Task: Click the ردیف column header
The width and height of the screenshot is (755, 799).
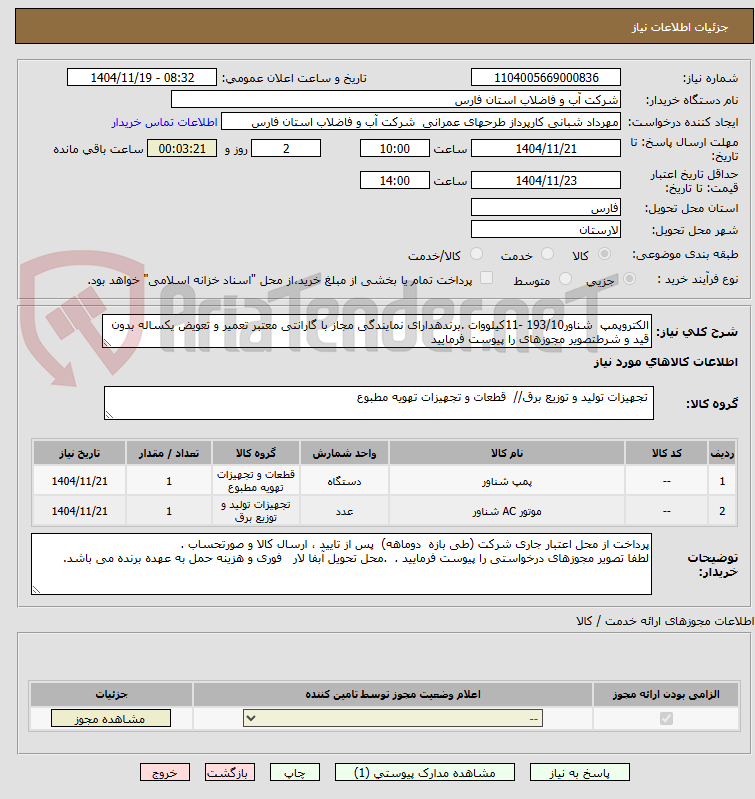Action: 722,453
